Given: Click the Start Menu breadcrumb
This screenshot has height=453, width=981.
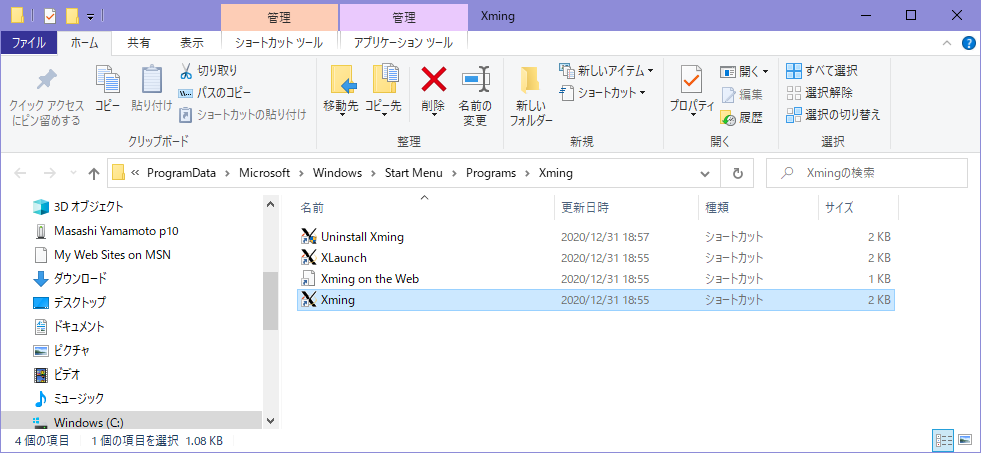Looking at the screenshot, I should (414, 173).
